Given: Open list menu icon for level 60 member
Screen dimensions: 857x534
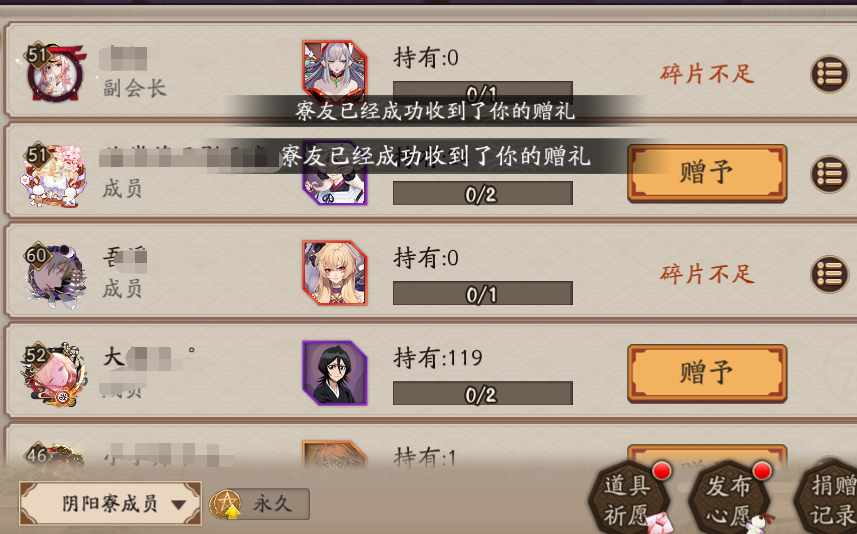Looking at the screenshot, I should click(x=829, y=274).
